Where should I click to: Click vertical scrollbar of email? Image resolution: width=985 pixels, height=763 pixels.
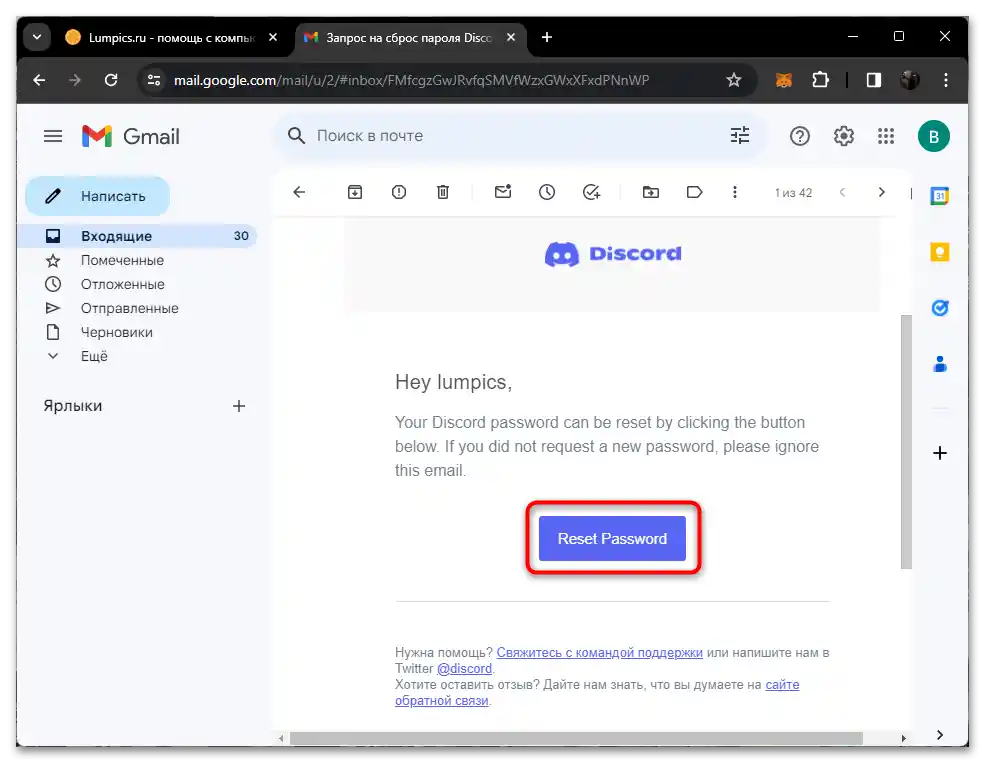[x=906, y=441]
